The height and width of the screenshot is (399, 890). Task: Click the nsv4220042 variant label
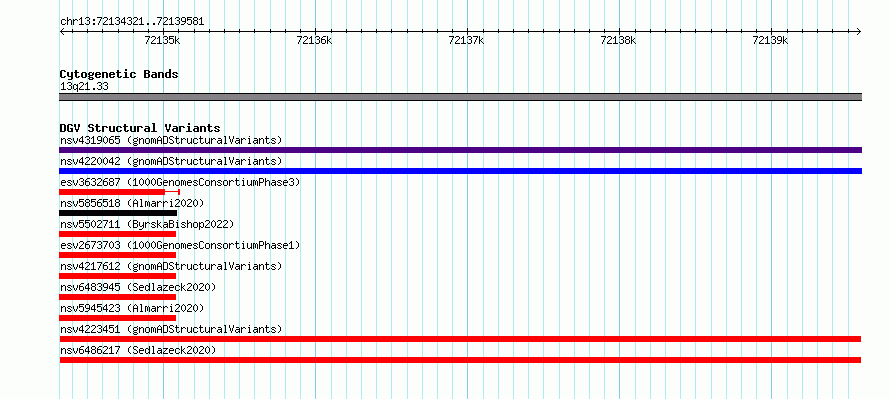(171, 161)
